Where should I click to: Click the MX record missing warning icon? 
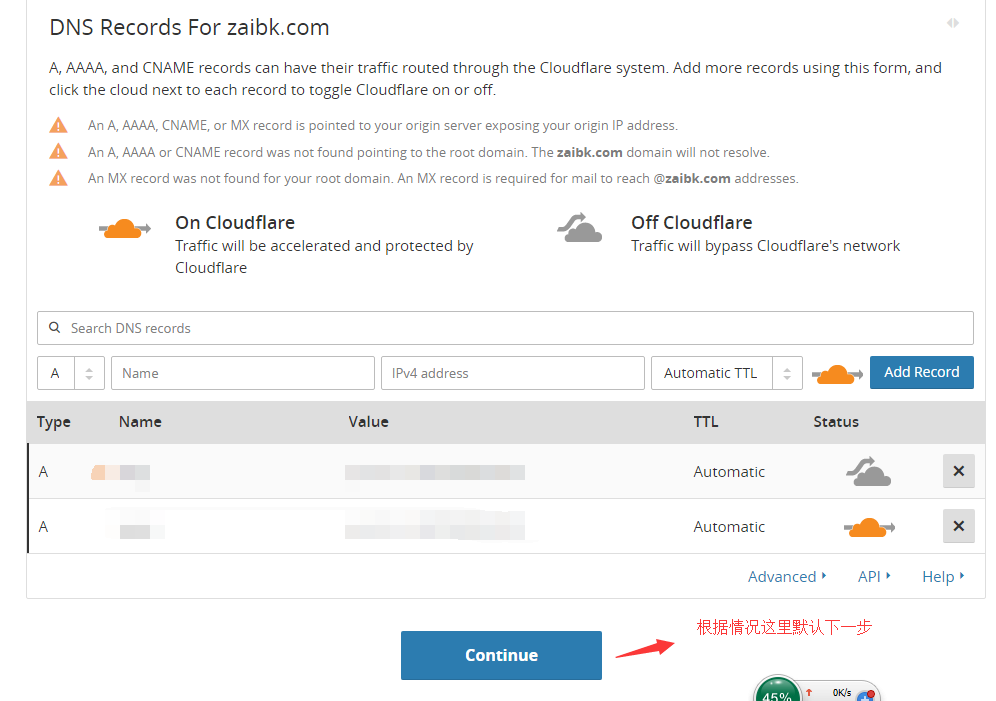tap(58, 178)
